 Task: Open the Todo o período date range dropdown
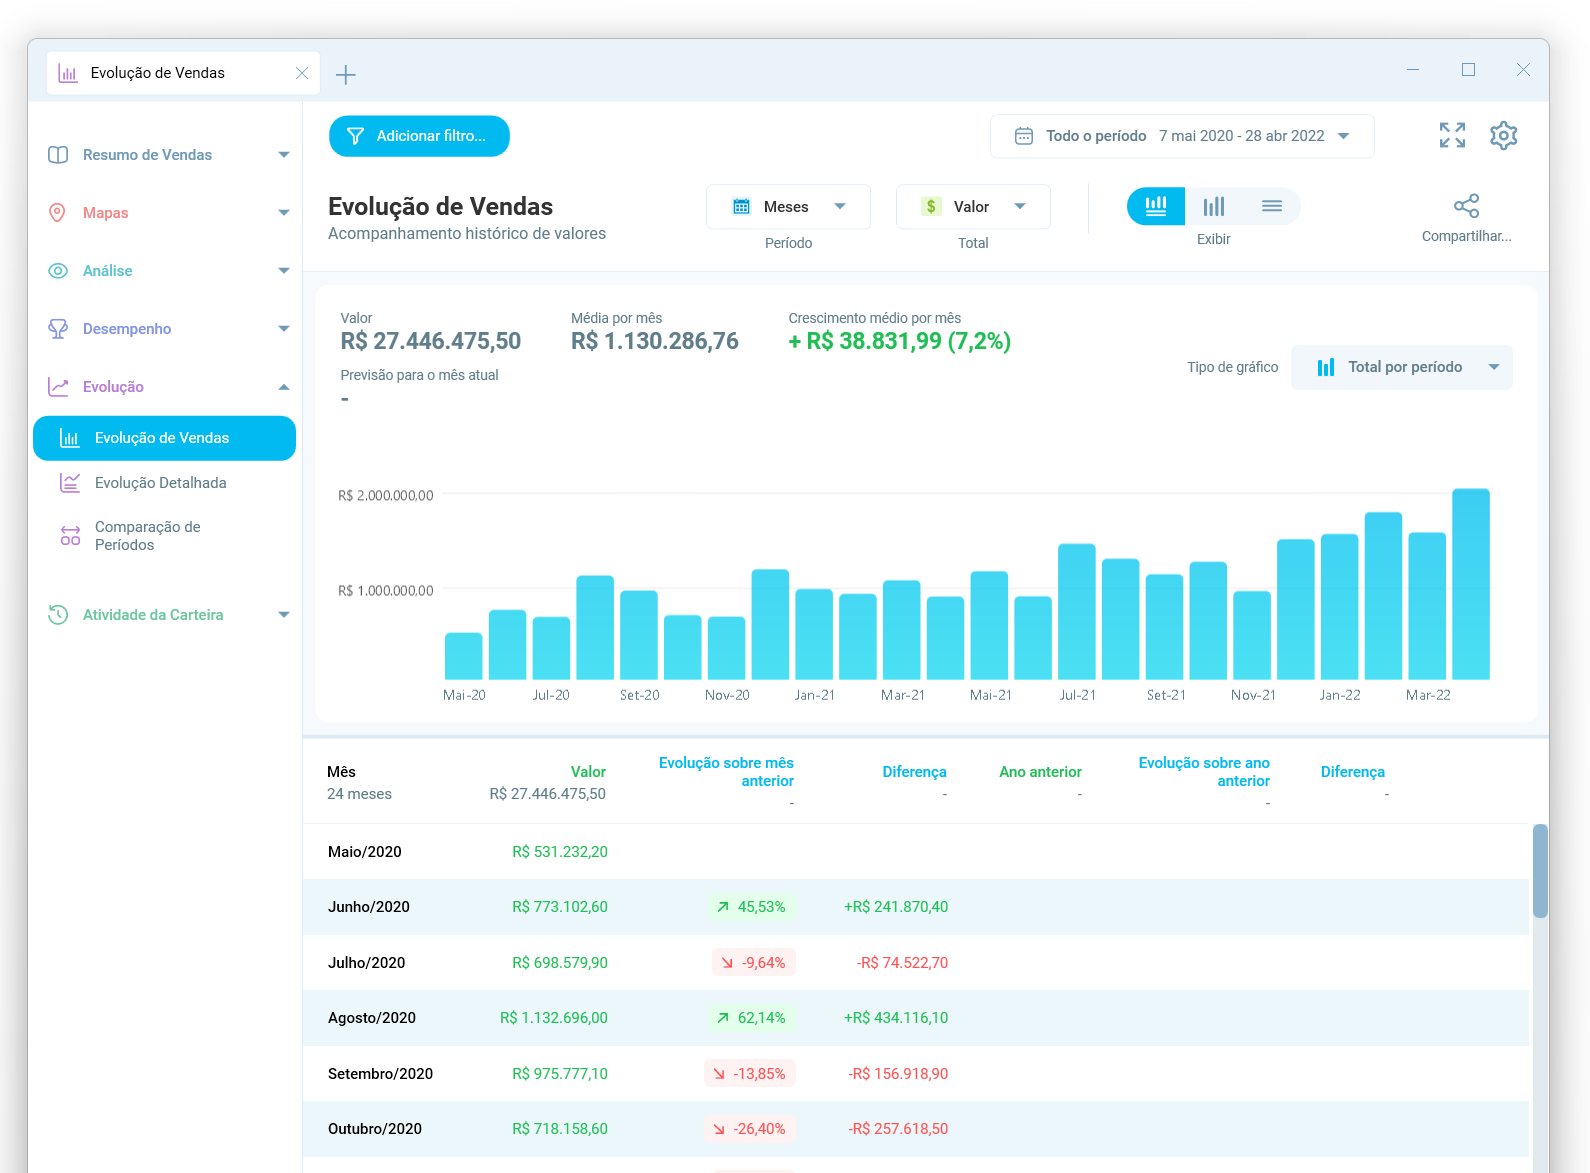click(x=1182, y=136)
